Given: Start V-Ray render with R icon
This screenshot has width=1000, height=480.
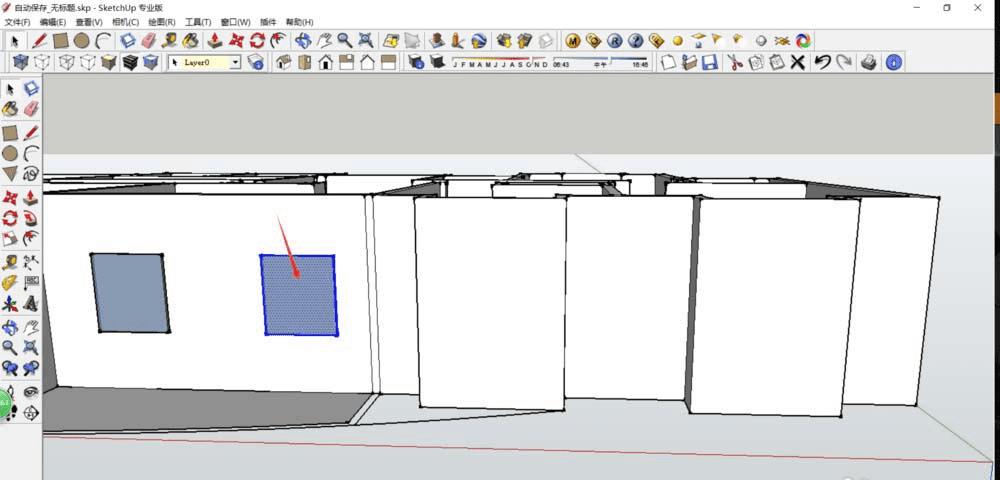Looking at the screenshot, I should (x=614, y=41).
